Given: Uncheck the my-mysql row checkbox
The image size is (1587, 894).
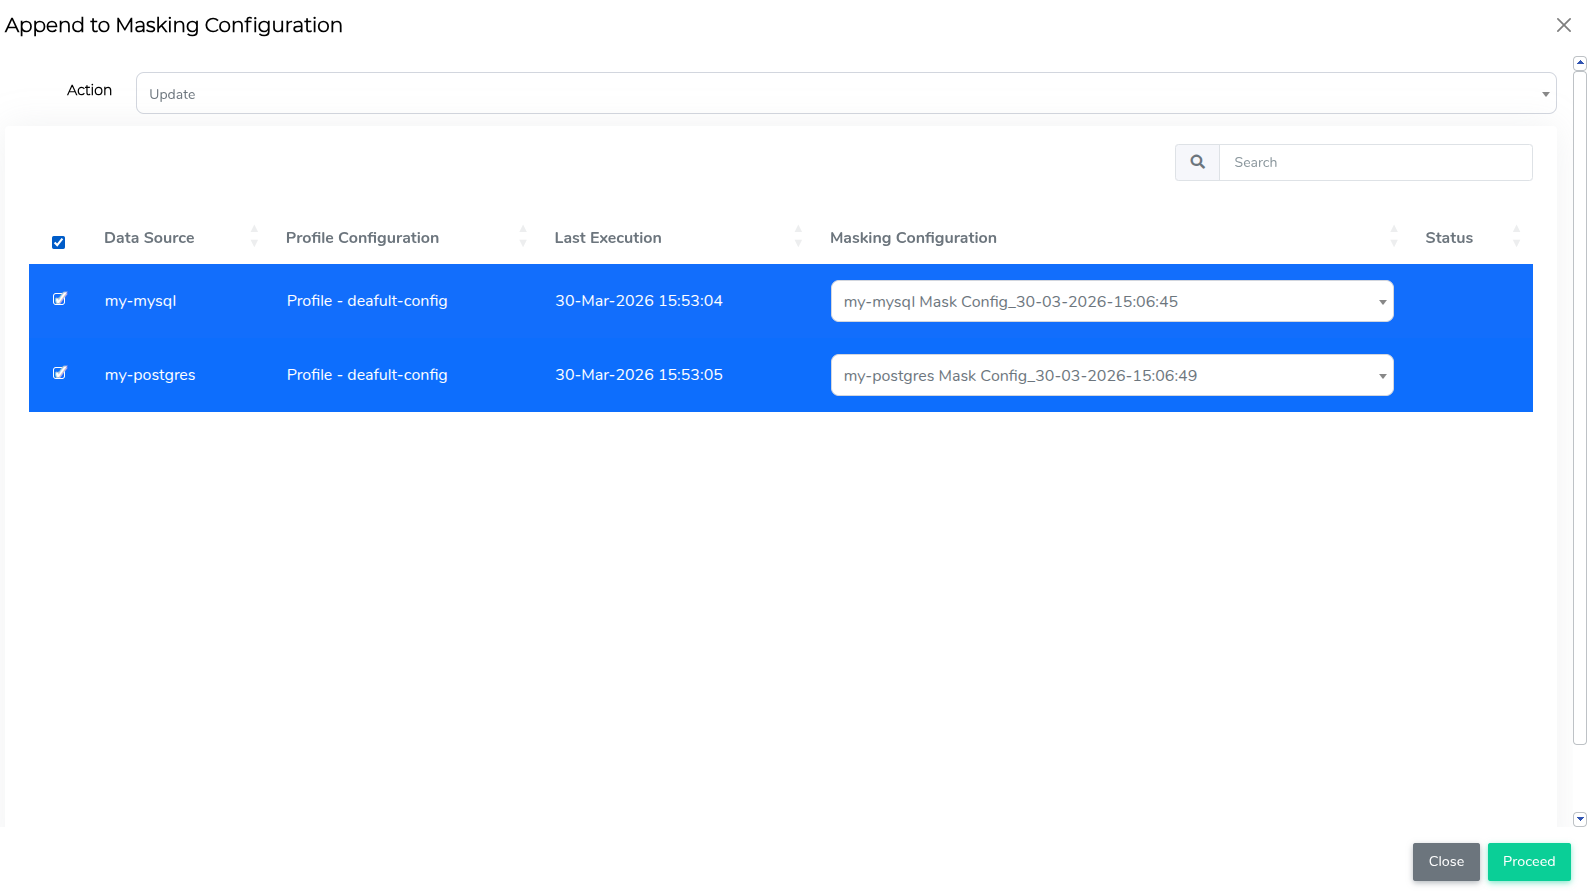Looking at the screenshot, I should (x=60, y=299).
